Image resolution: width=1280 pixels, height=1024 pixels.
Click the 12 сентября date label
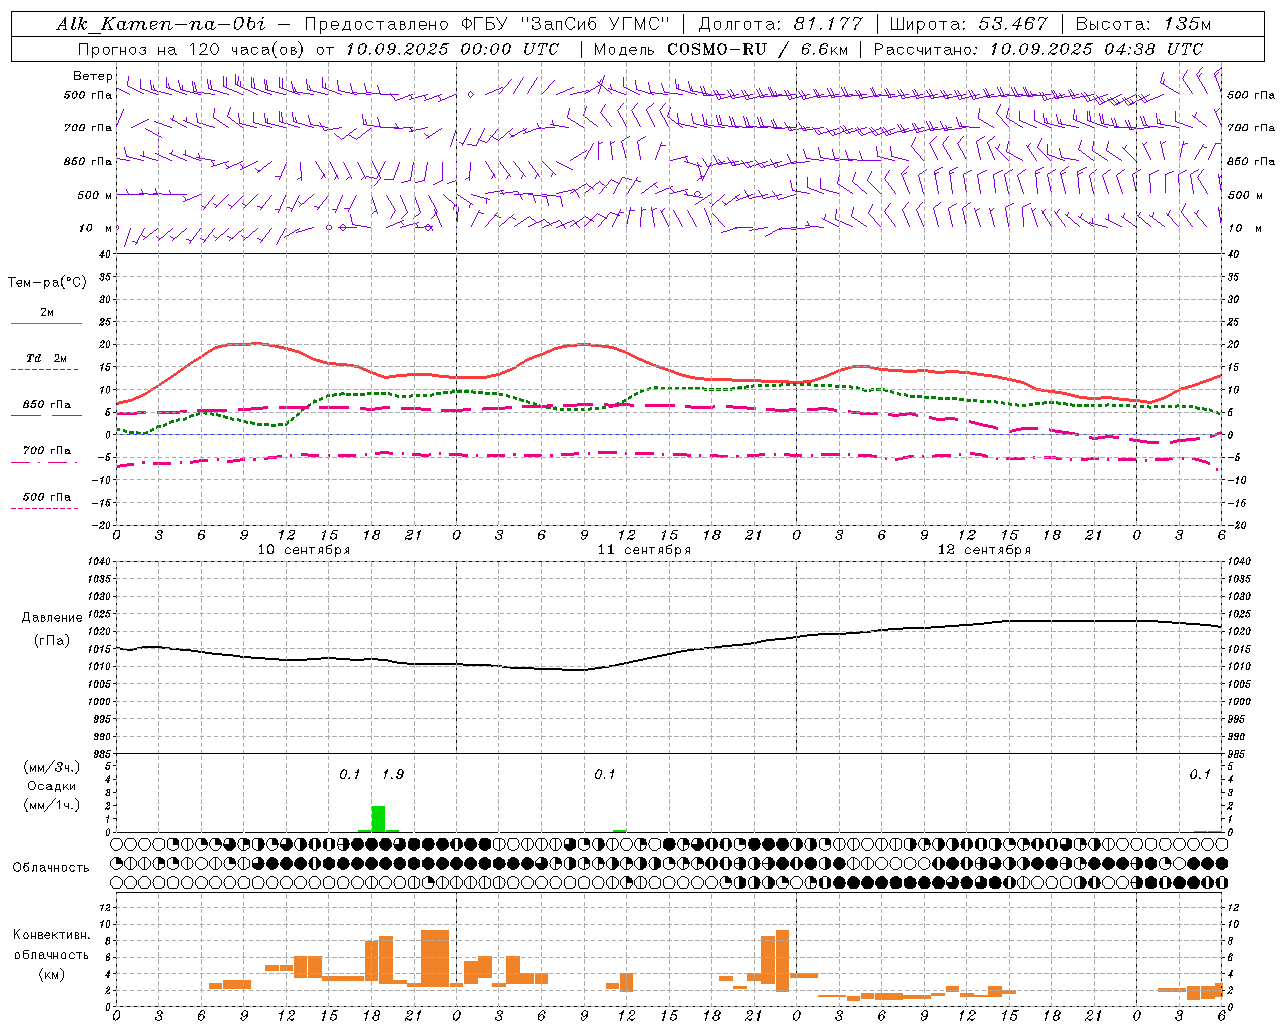(984, 550)
